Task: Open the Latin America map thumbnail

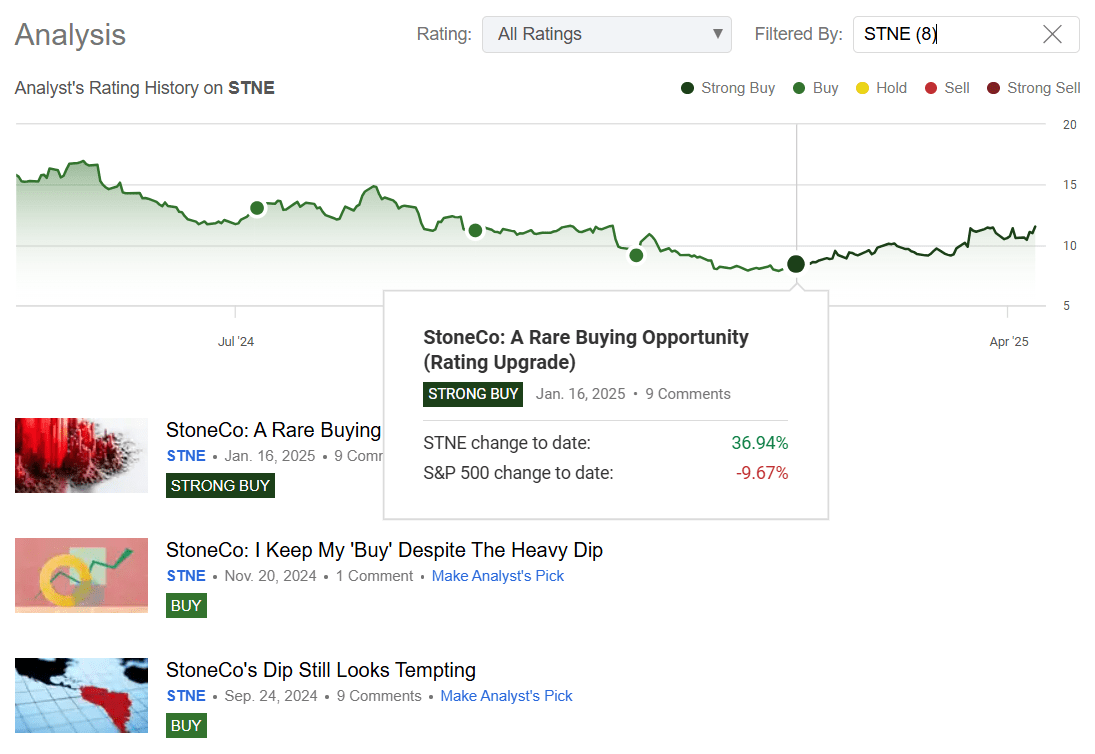Action: point(81,695)
